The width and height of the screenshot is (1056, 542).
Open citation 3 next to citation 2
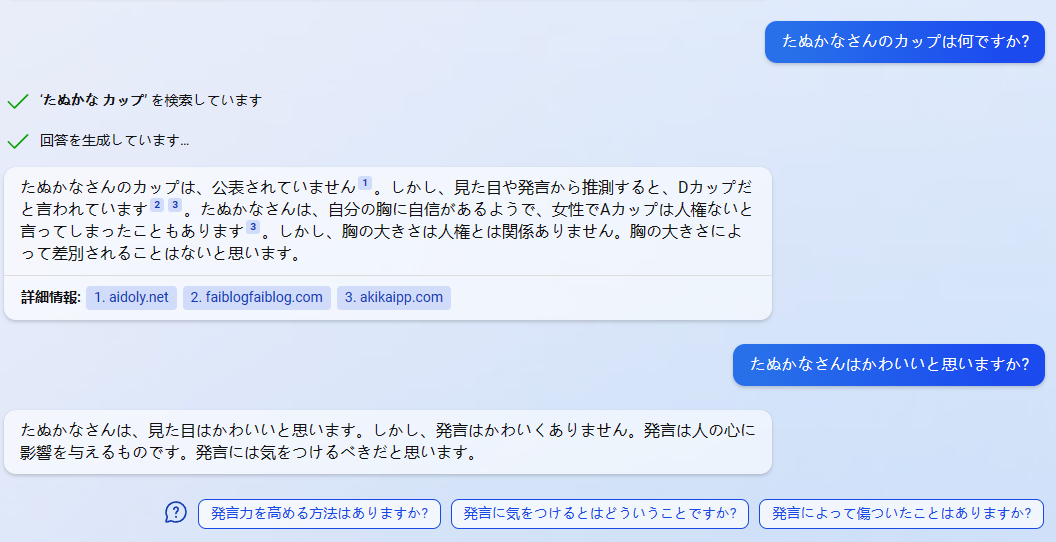(x=175, y=205)
